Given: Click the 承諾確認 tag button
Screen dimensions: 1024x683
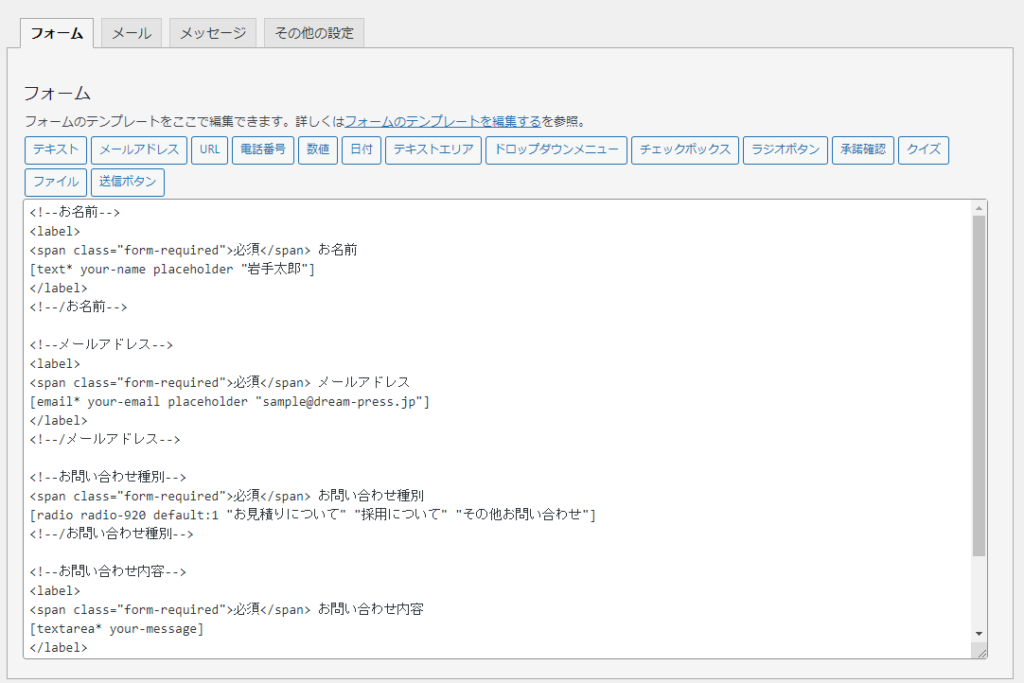Looking at the screenshot, I should [x=863, y=151].
